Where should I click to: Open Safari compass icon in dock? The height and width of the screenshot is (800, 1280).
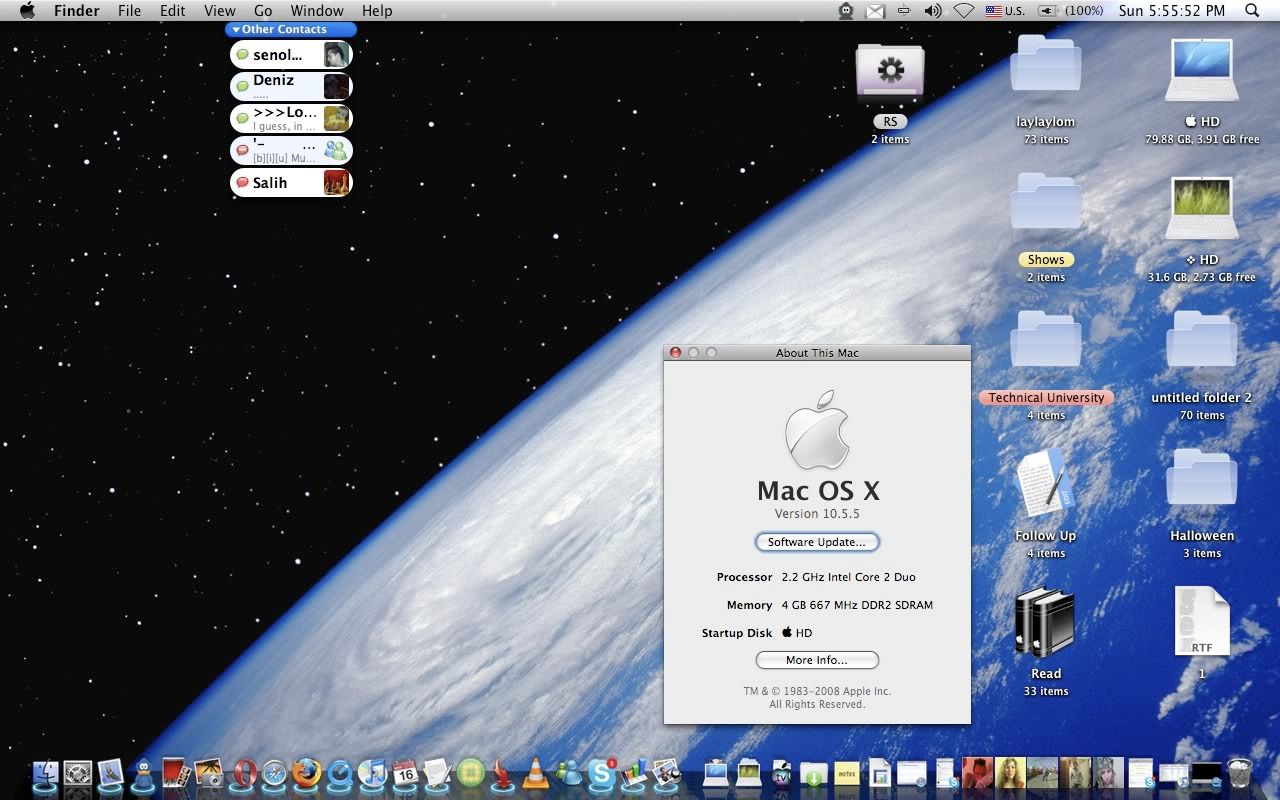pyautogui.click(x=274, y=773)
